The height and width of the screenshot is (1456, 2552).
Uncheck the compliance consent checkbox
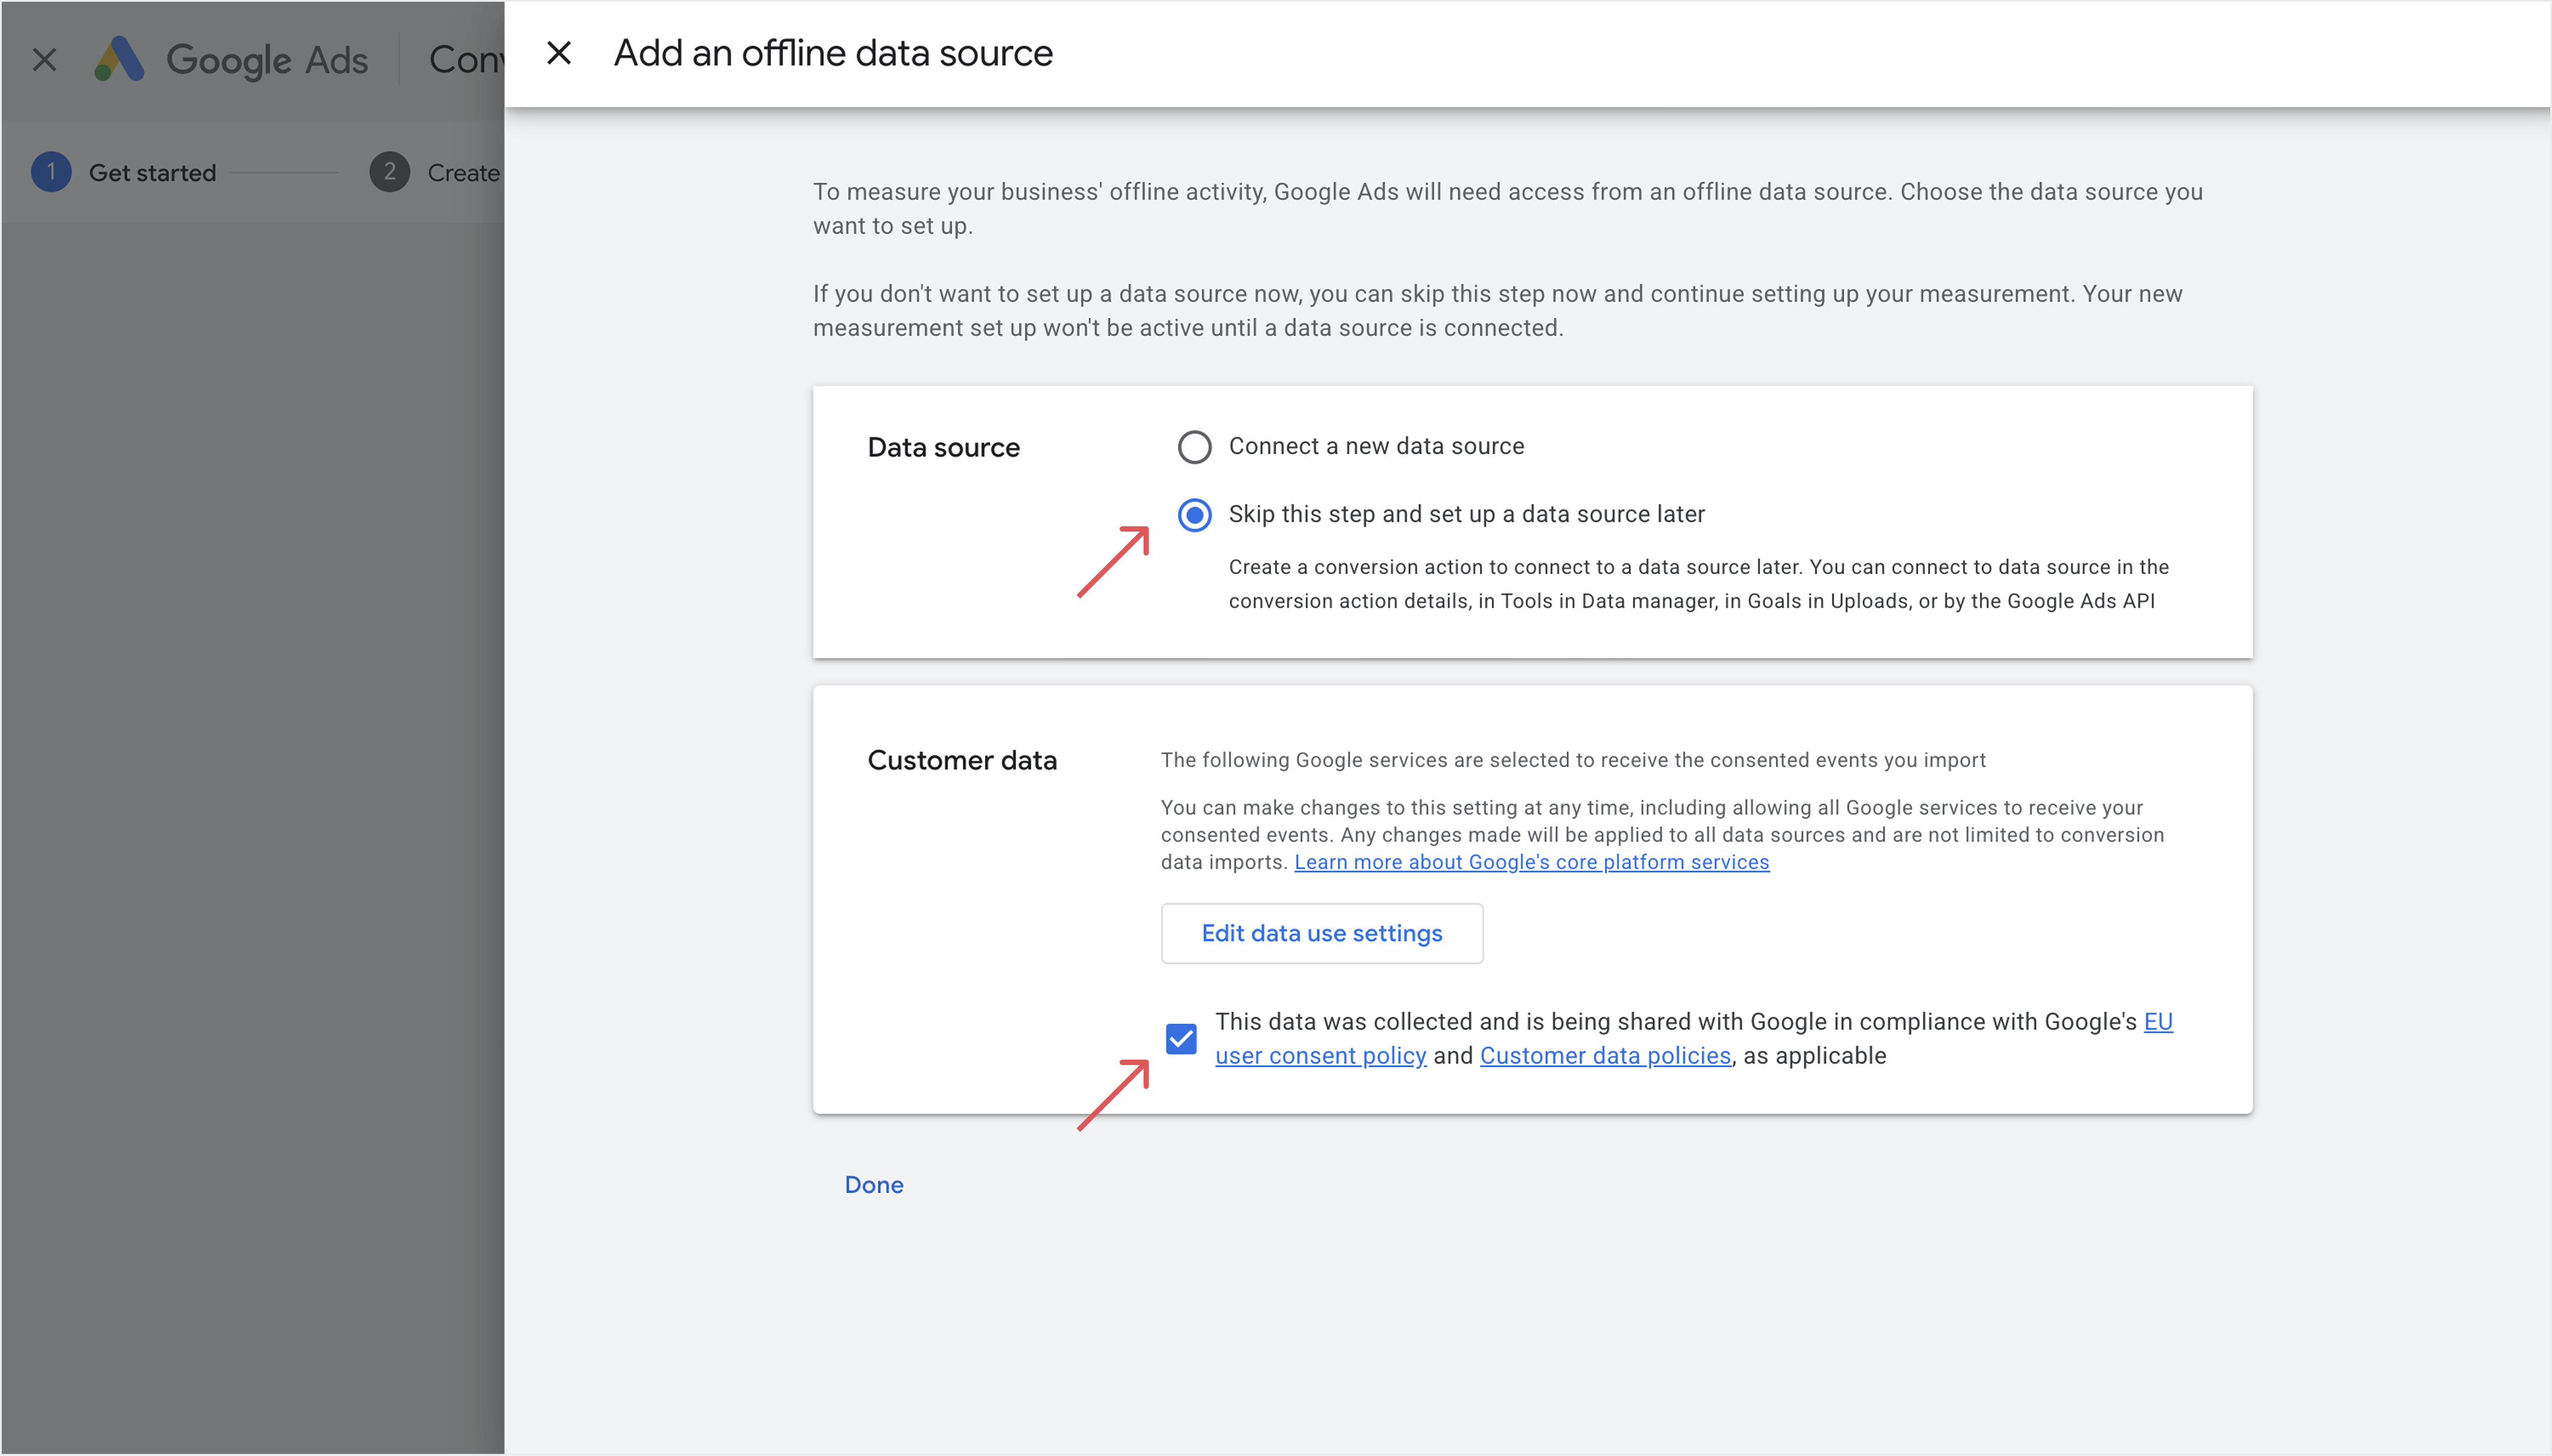[1181, 1039]
